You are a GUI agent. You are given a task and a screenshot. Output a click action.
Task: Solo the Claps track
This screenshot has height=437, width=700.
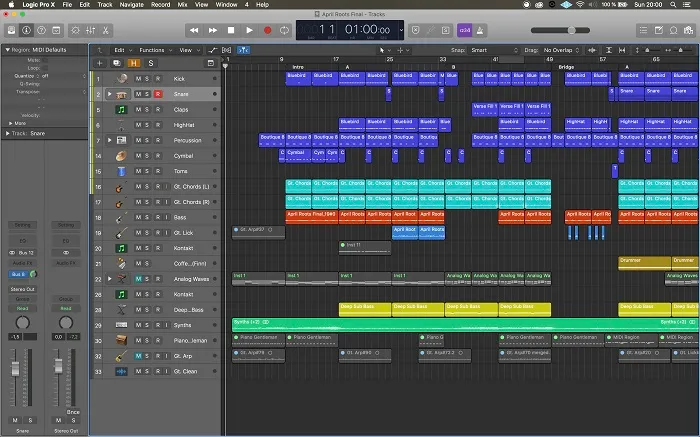click(146, 109)
